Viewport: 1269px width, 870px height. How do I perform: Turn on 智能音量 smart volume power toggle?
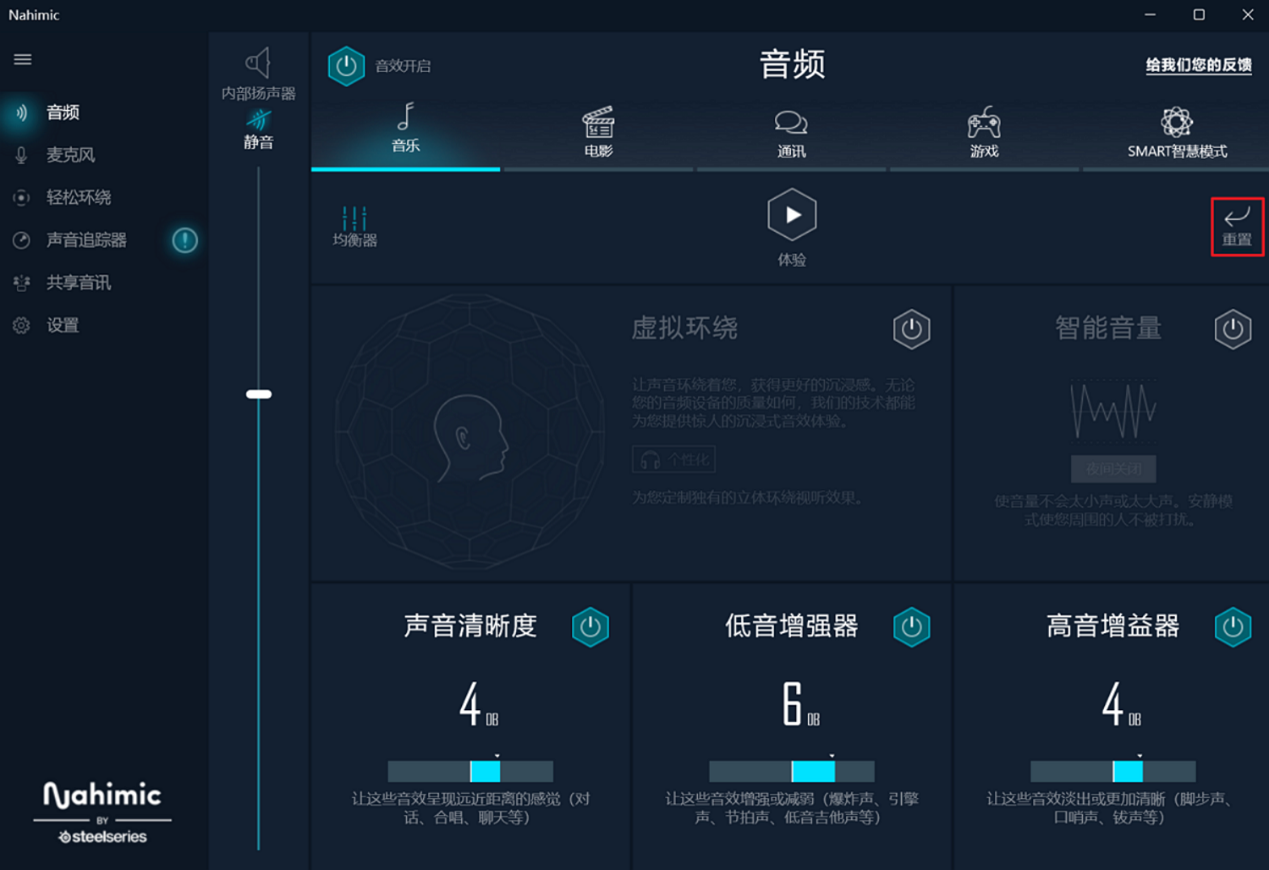1232,329
